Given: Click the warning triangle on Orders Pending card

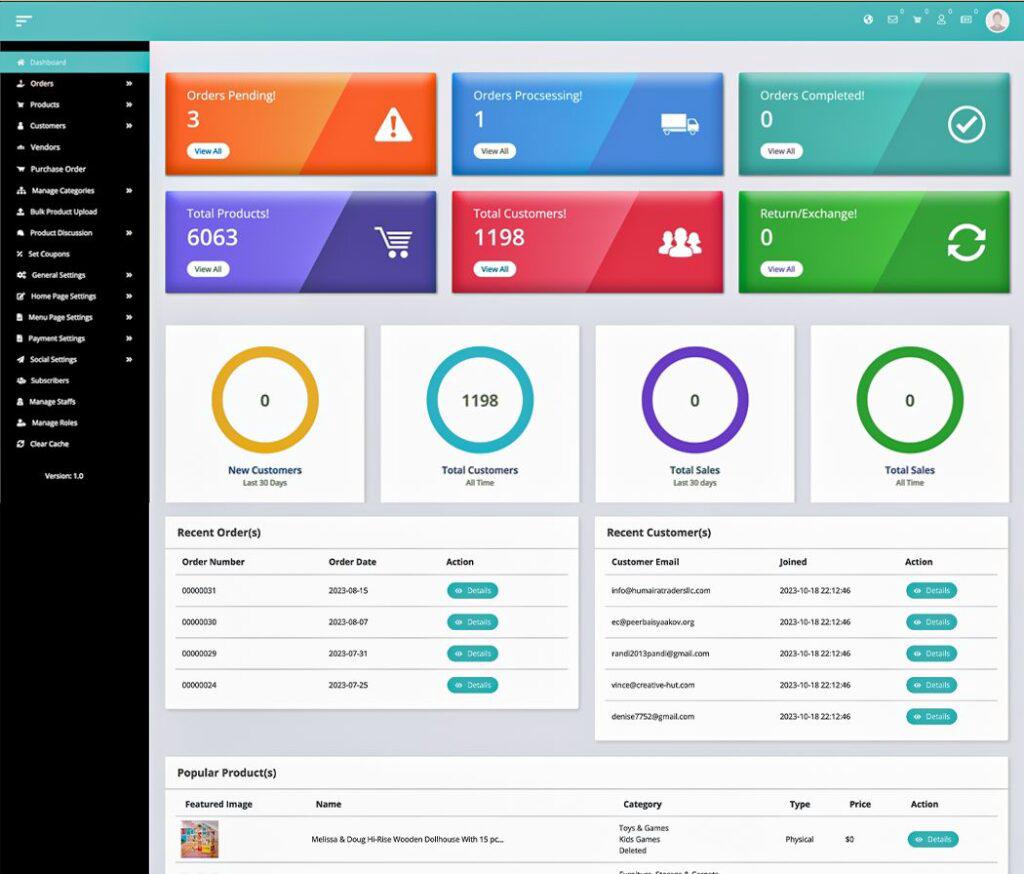Looking at the screenshot, I should pyautogui.click(x=393, y=125).
